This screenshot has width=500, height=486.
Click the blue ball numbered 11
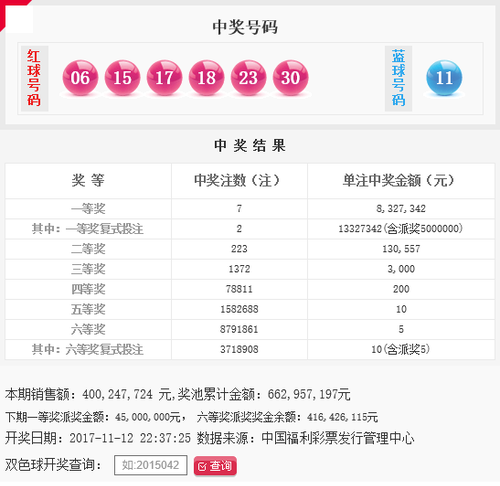pyautogui.click(x=444, y=78)
